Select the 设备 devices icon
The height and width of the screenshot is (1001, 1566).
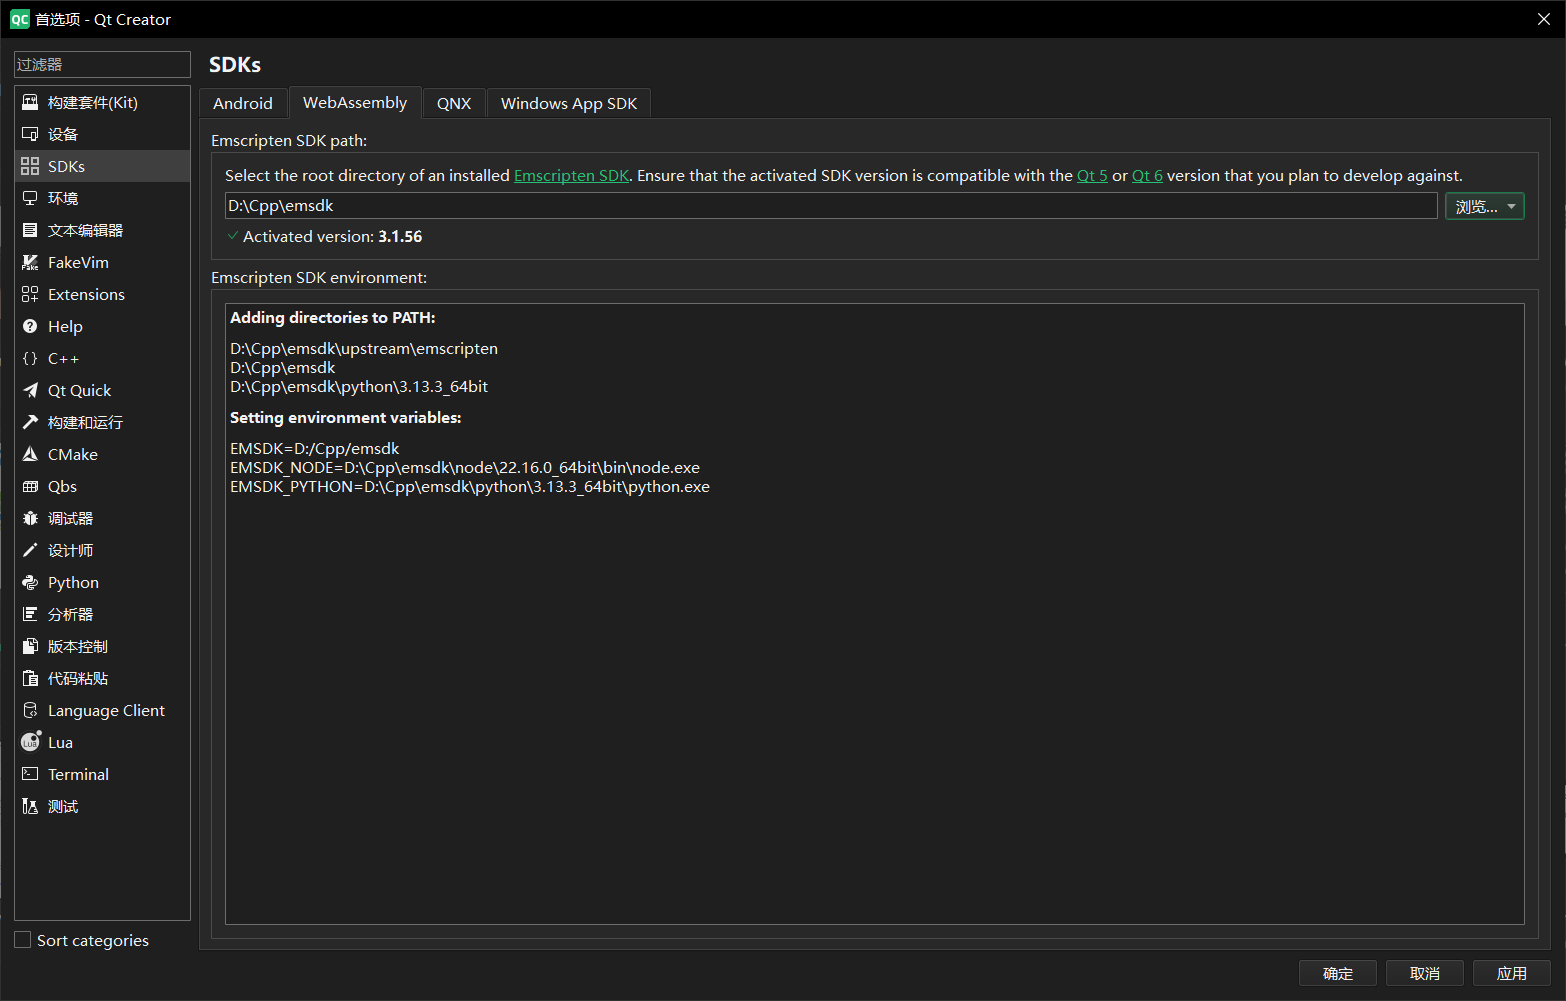(x=30, y=134)
